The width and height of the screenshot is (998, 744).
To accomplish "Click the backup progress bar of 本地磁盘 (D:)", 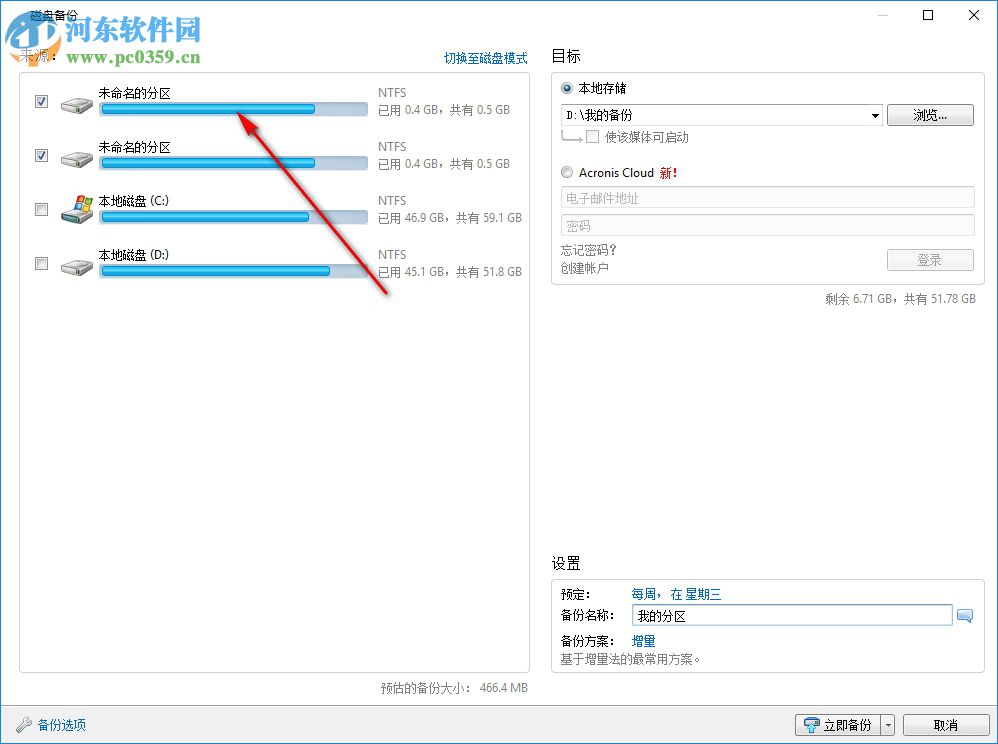I will click(x=233, y=271).
